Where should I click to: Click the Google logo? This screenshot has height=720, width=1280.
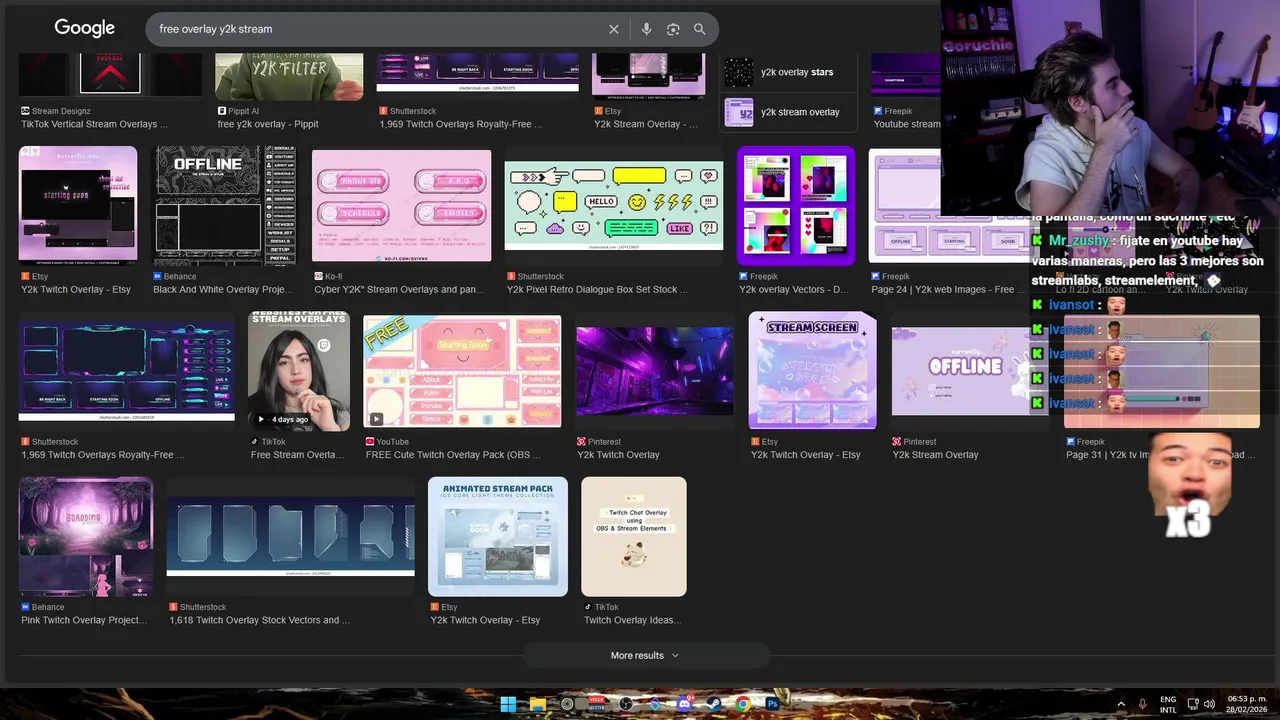click(84, 28)
